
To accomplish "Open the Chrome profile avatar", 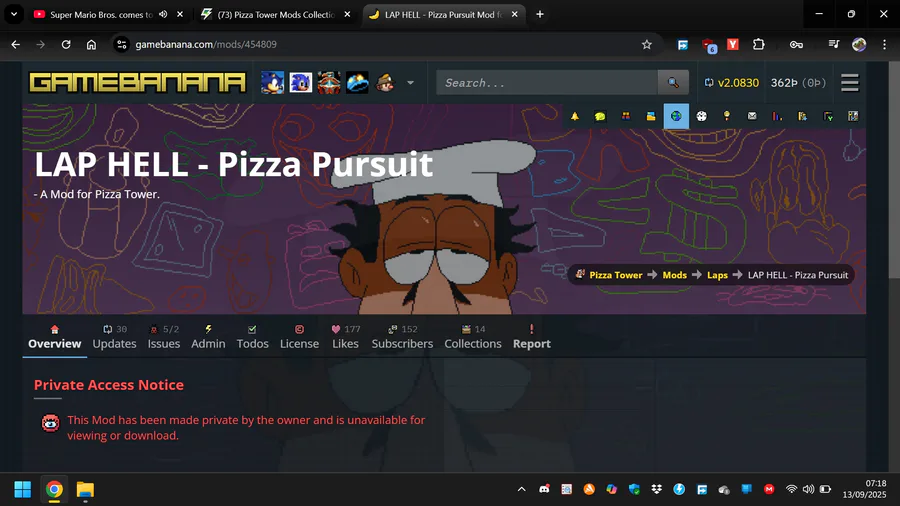I will tap(859, 44).
